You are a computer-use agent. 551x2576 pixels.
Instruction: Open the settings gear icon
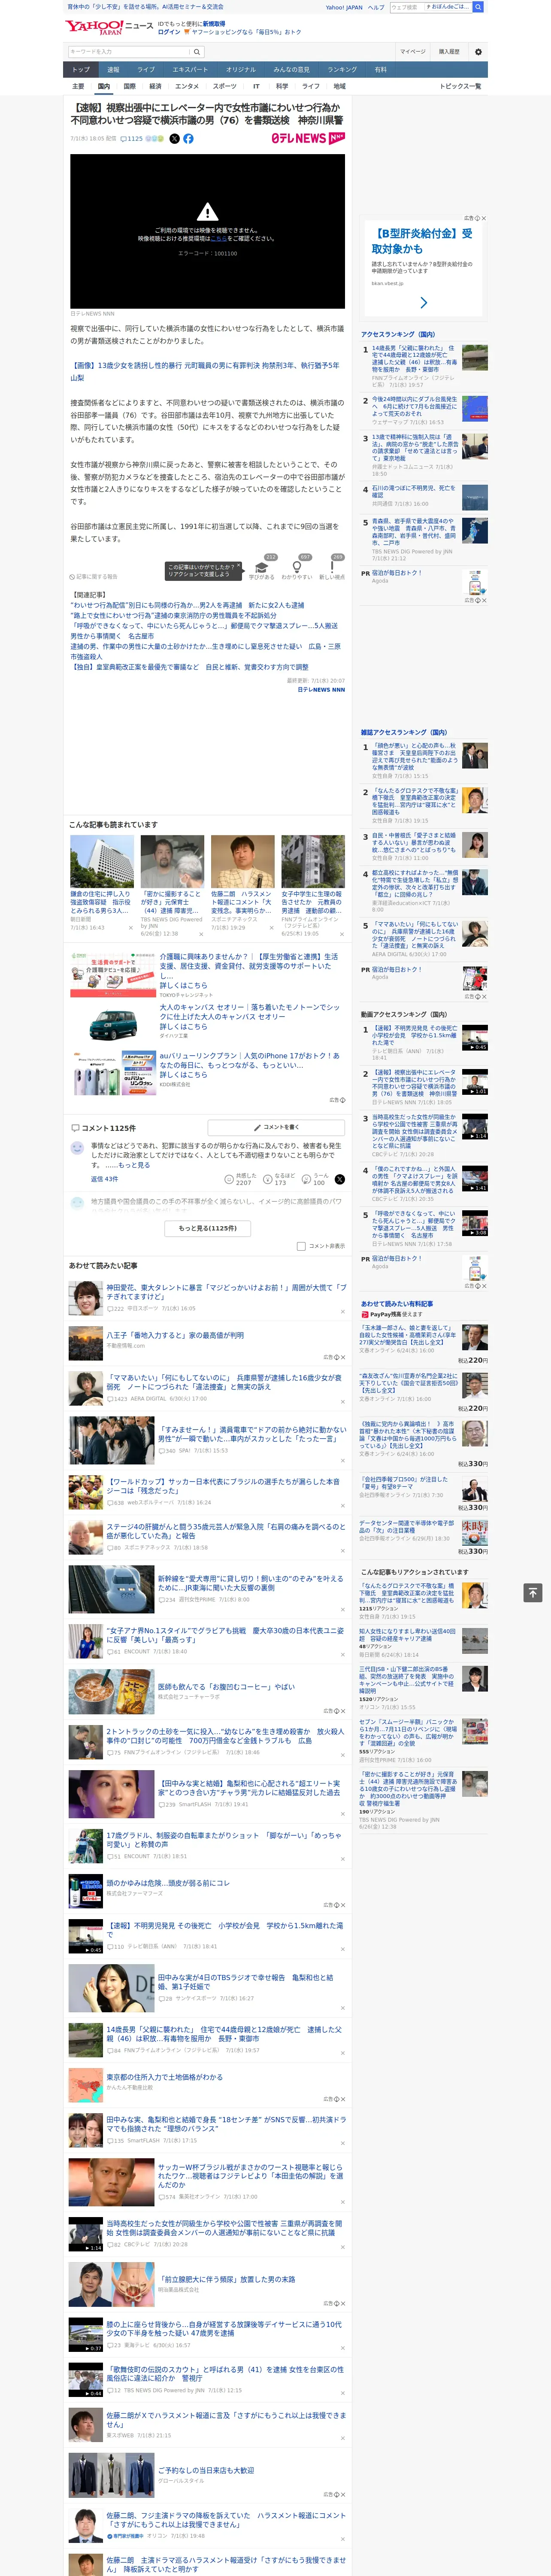click(x=478, y=52)
